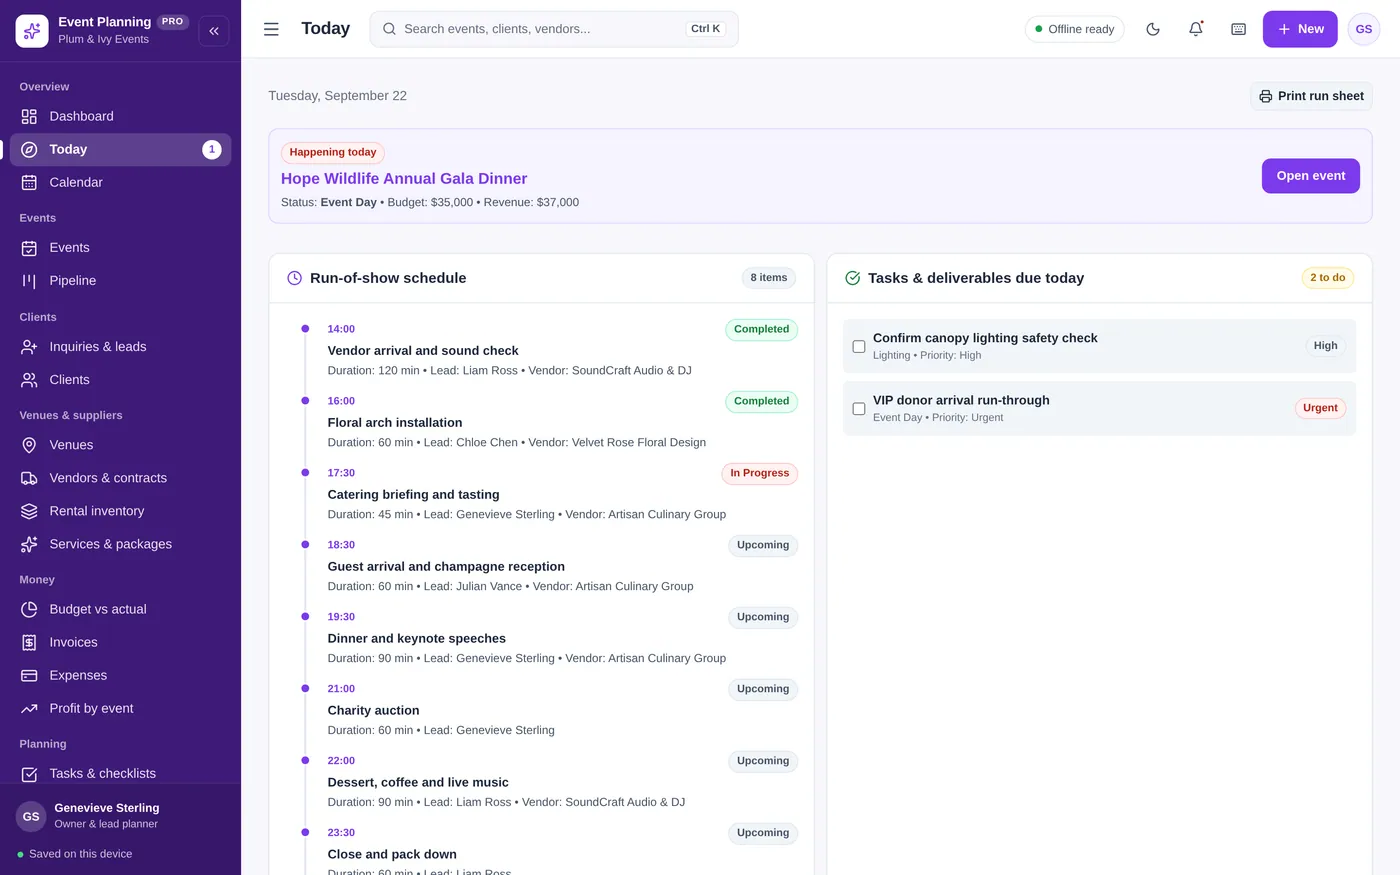Click the Profit by event trend icon

click(x=29, y=708)
